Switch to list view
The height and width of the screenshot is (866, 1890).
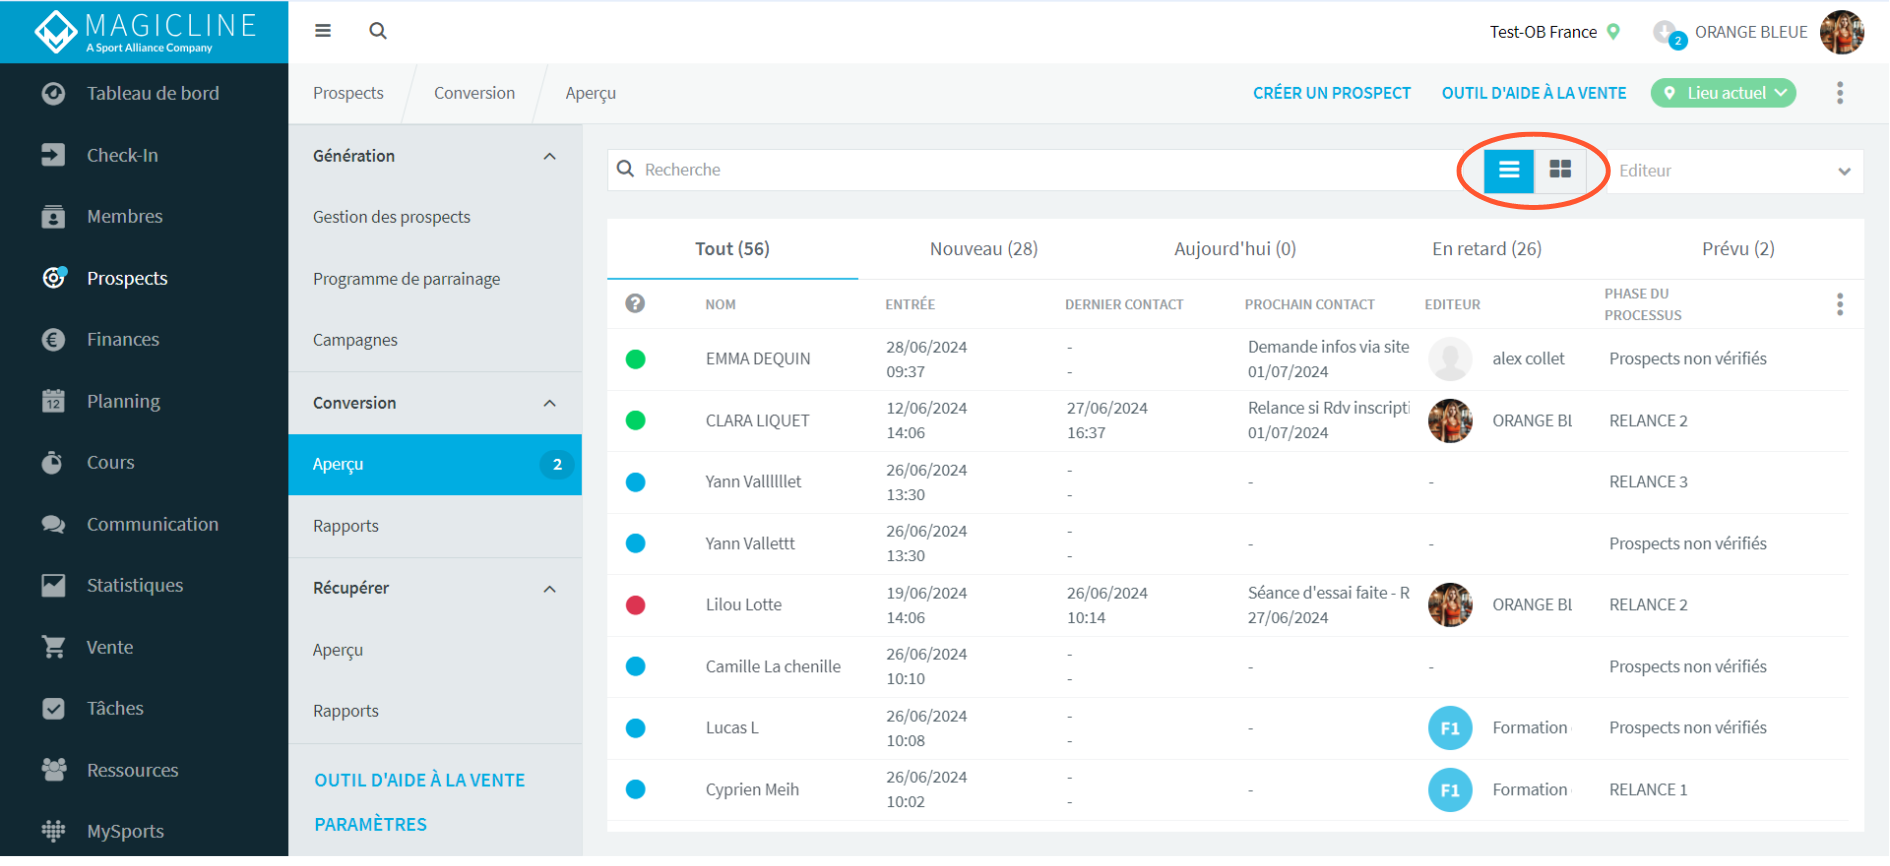coord(1508,170)
